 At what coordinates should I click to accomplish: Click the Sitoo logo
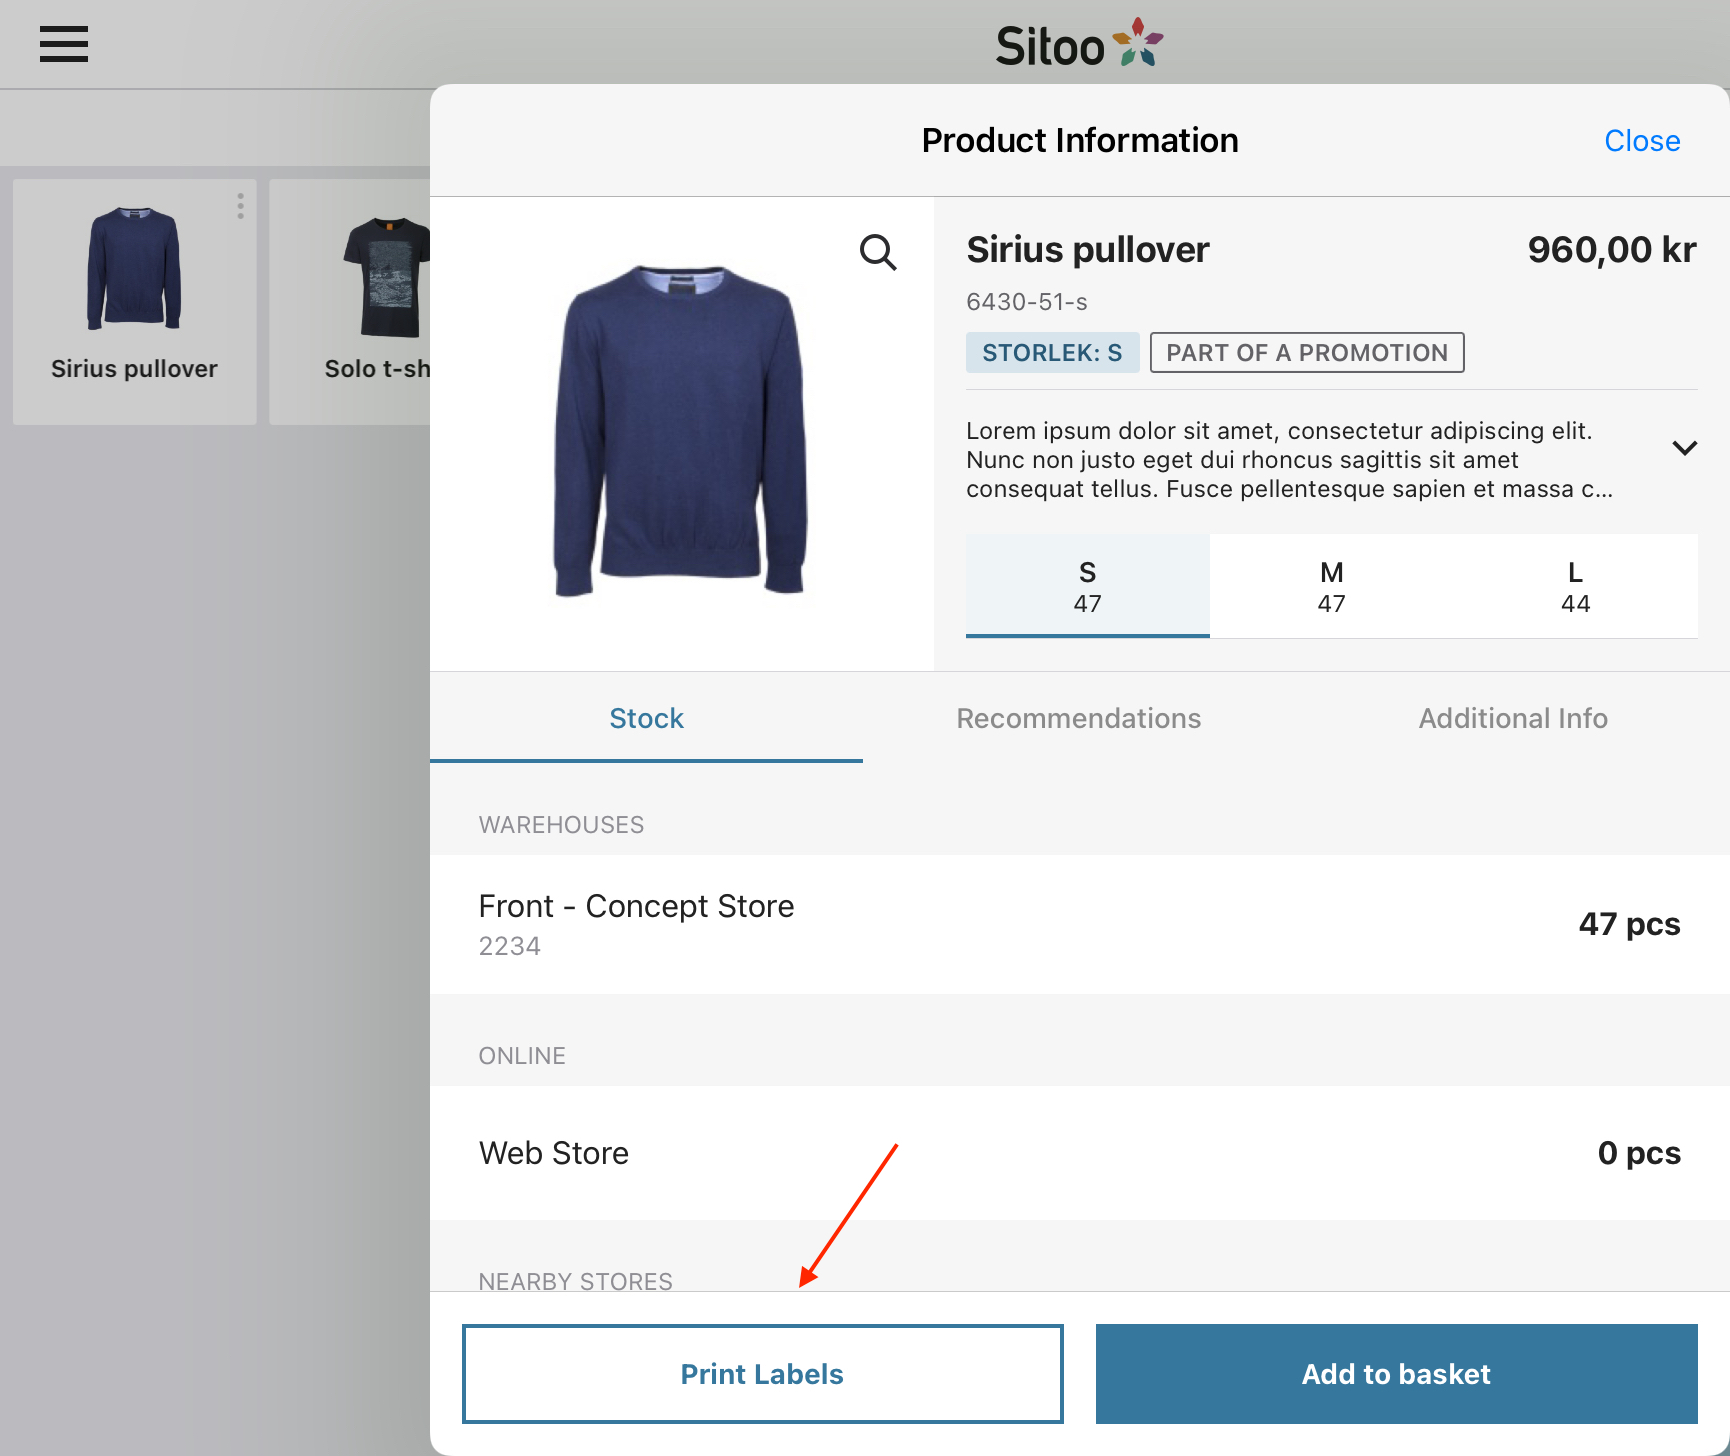pyautogui.click(x=1079, y=45)
